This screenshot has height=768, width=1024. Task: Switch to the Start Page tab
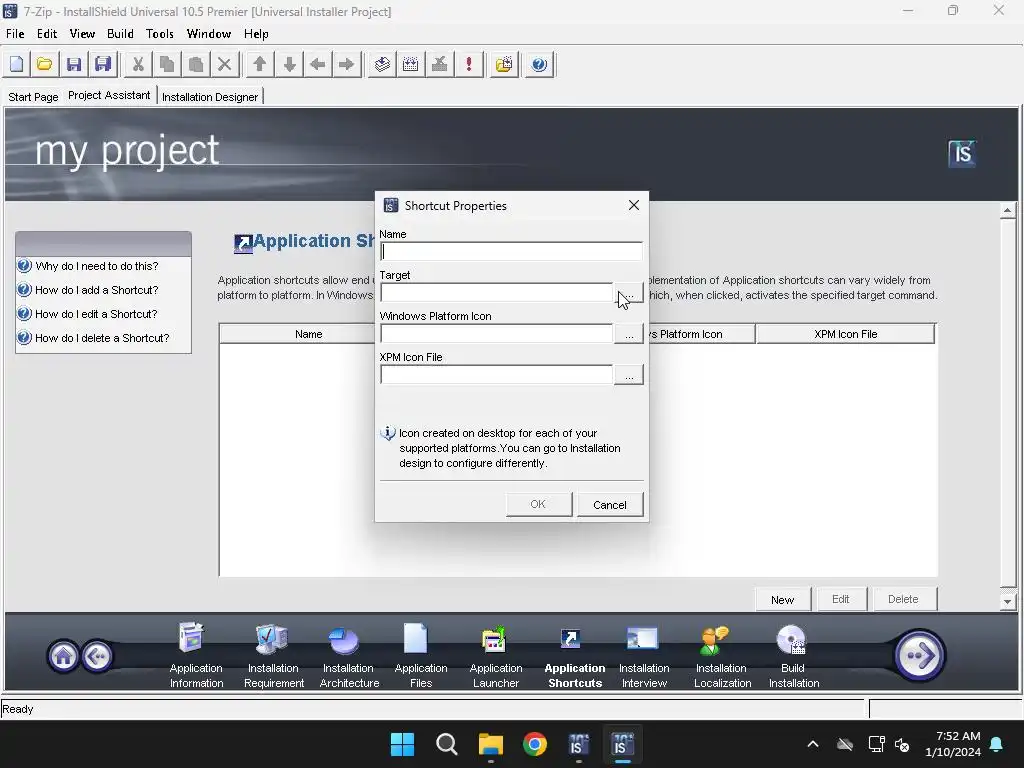(33, 97)
